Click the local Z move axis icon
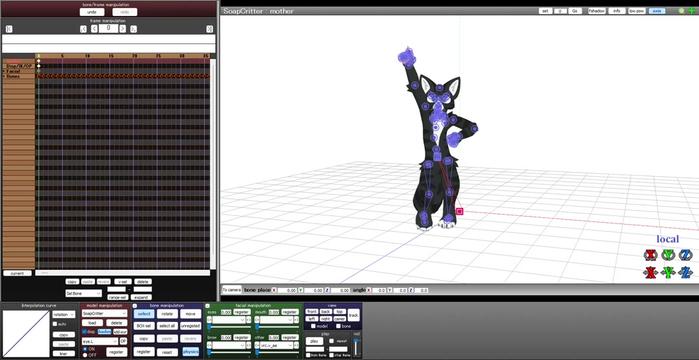Image resolution: width=699 pixels, height=360 pixels. [685, 272]
